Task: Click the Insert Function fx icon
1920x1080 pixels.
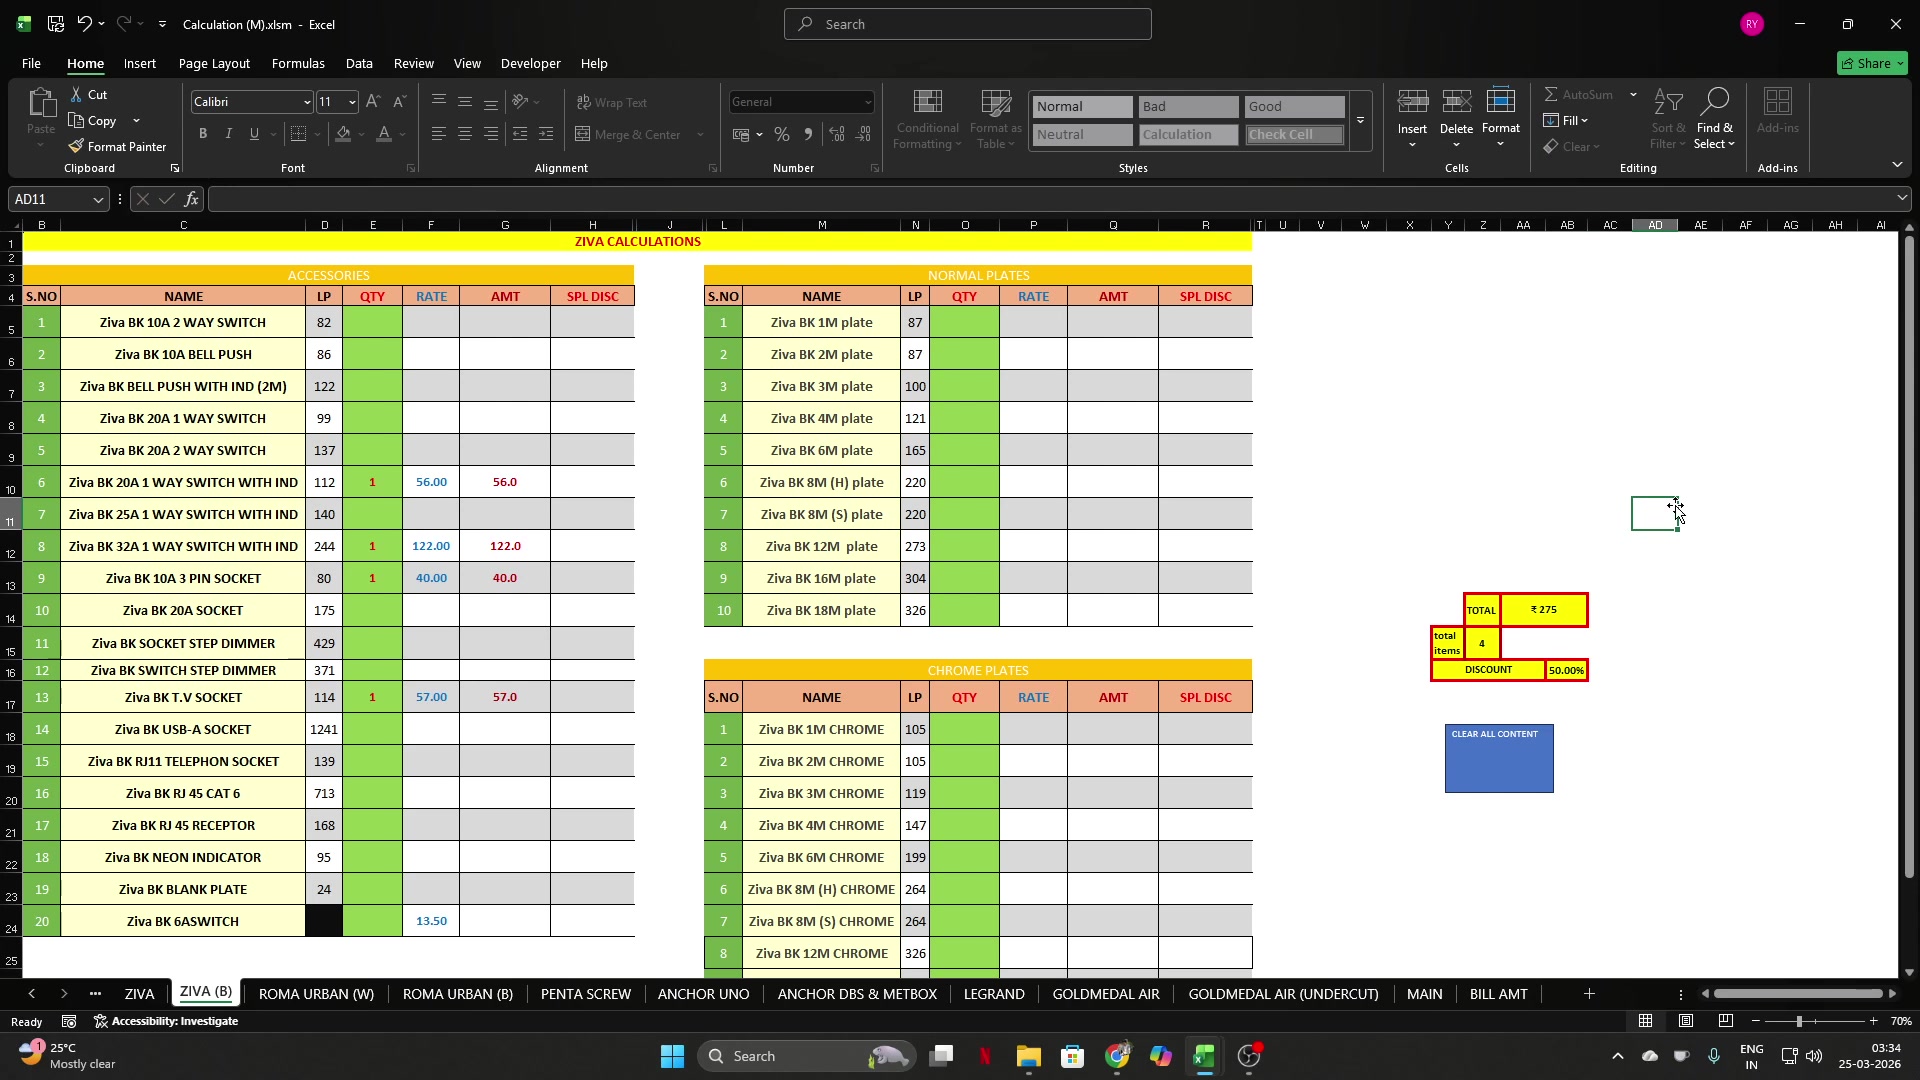Action: [x=192, y=199]
